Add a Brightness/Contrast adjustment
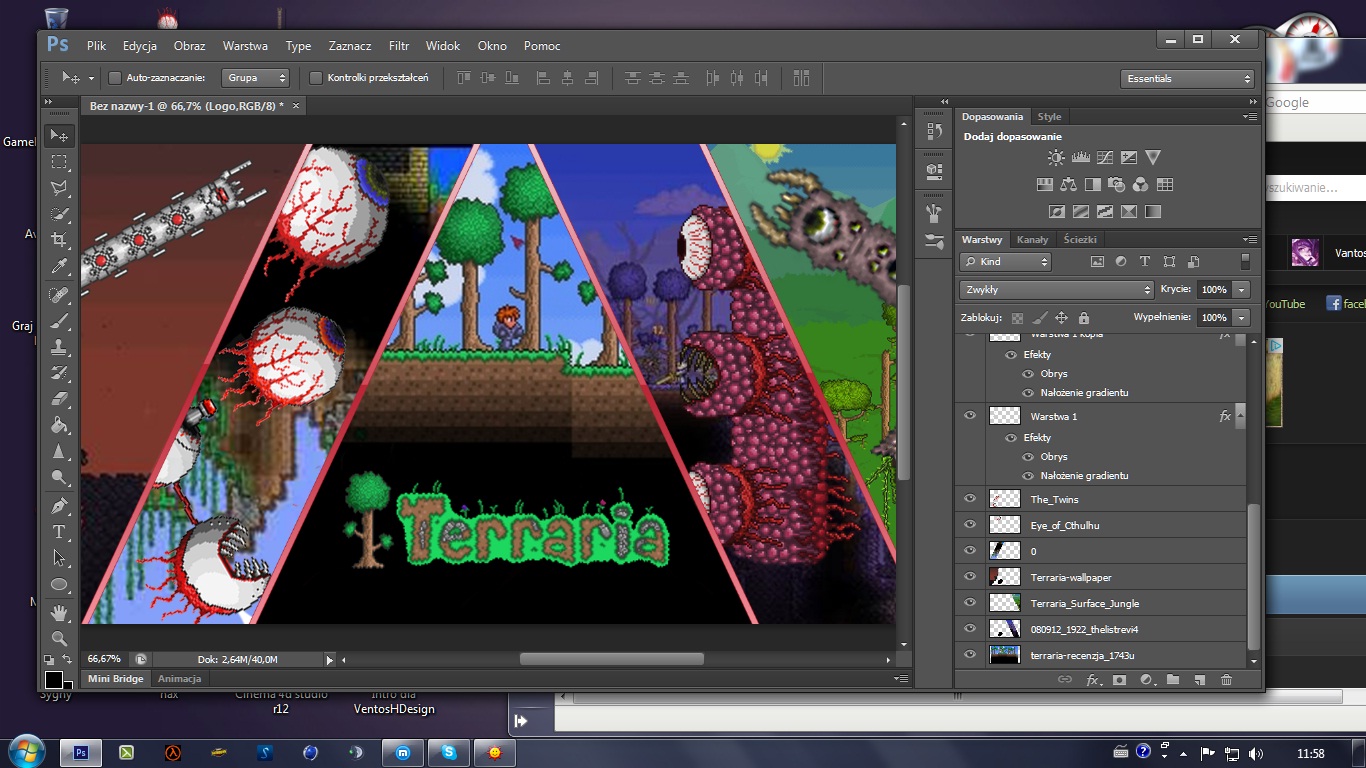 click(x=1056, y=157)
